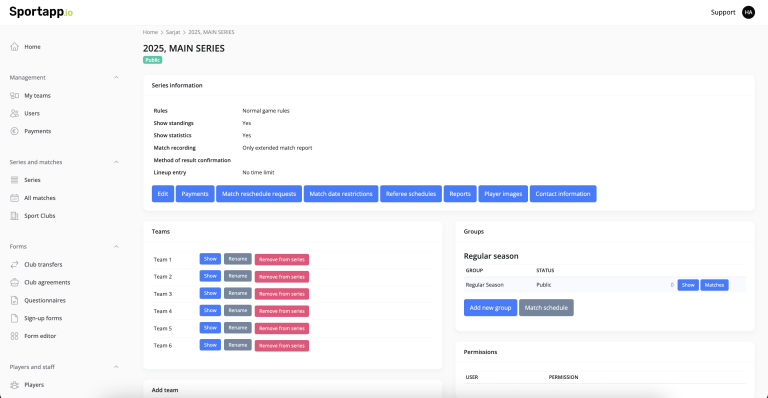Click the Regular Season group name

coord(484,285)
